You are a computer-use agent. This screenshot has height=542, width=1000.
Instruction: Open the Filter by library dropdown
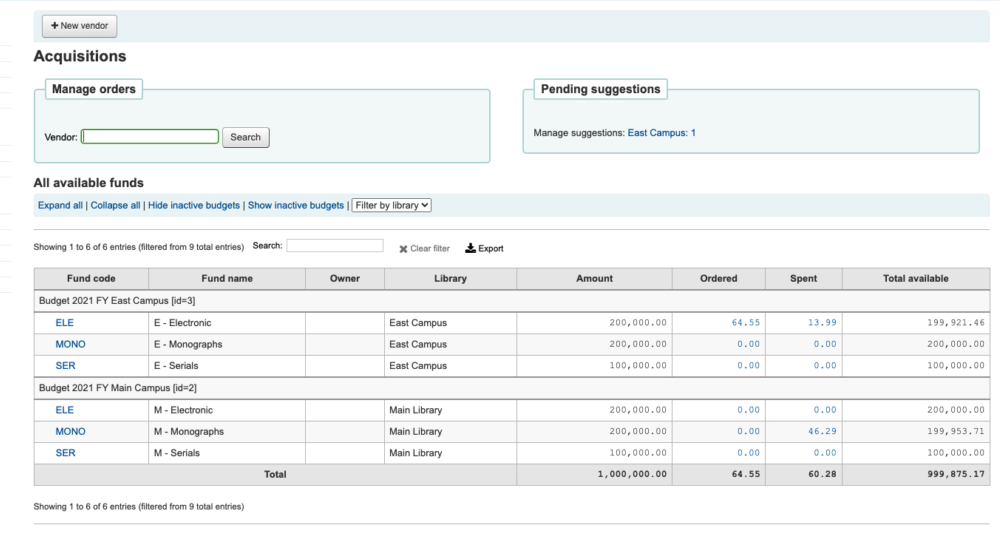(391, 205)
